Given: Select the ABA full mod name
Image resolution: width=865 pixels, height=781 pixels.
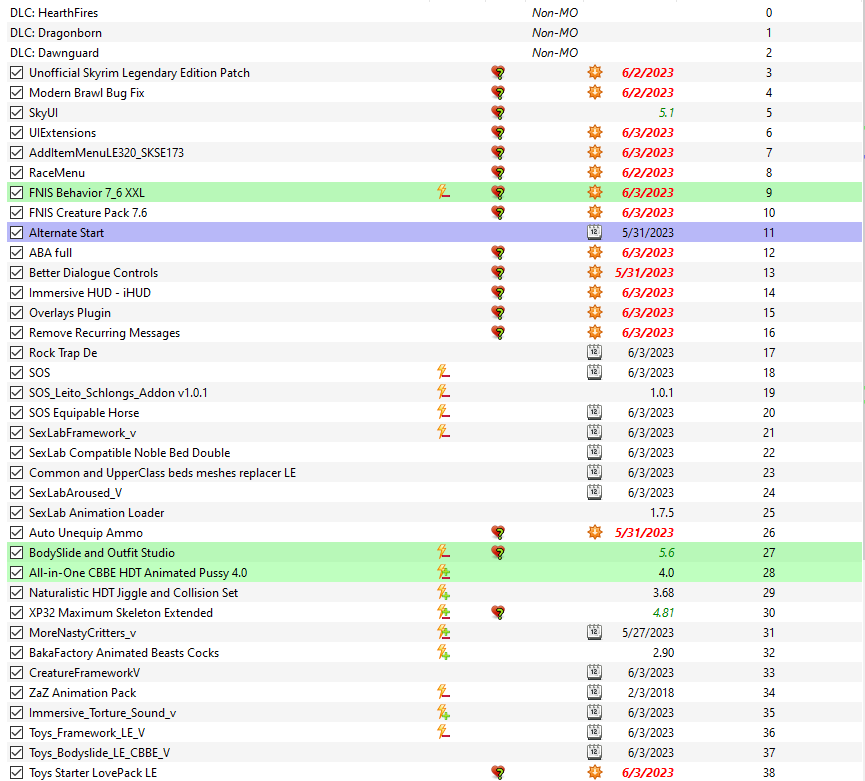Looking at the screenshot, I should click(50, 253).
